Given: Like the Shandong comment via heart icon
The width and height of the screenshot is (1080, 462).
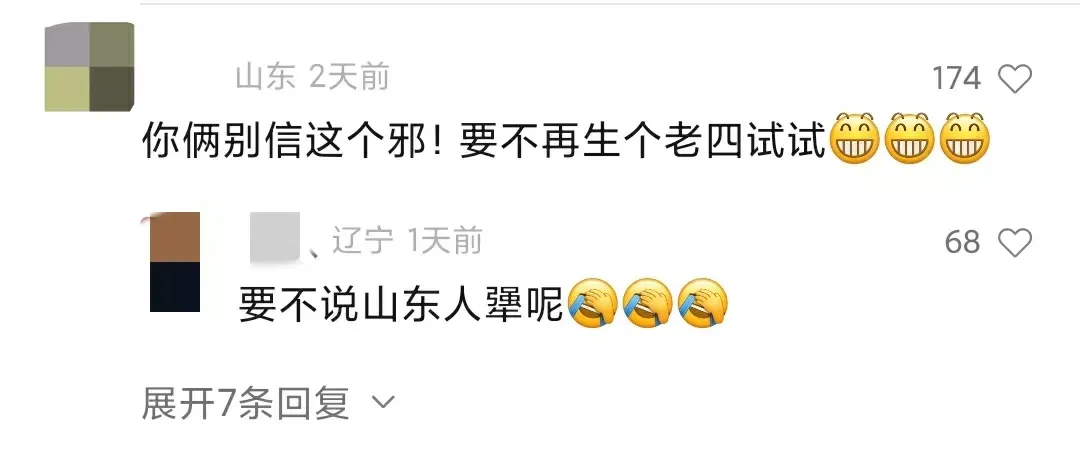Looking at the screenshot, I should click(1015, 78).
